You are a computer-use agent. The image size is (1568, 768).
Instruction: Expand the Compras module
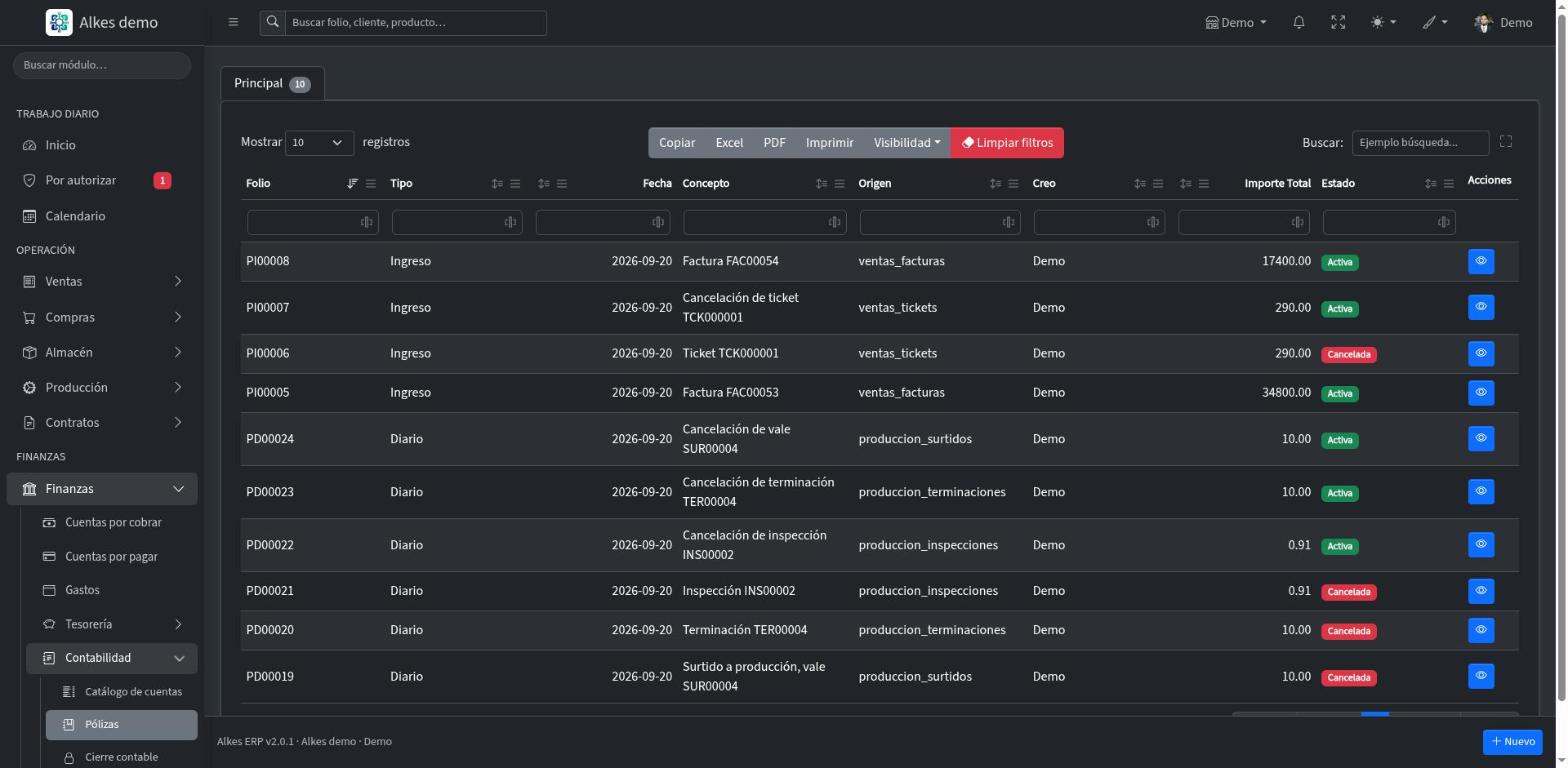click(x=102, y=317)
